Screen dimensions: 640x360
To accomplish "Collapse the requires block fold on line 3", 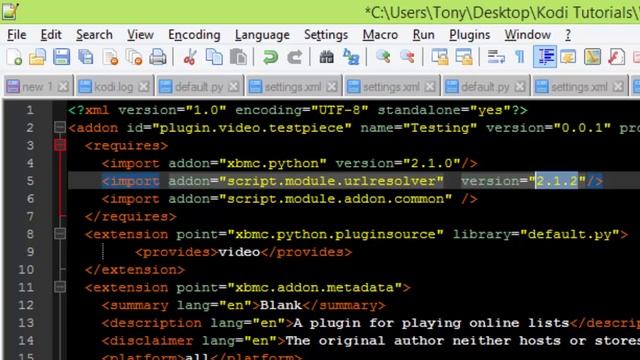I will coord(60,145).
